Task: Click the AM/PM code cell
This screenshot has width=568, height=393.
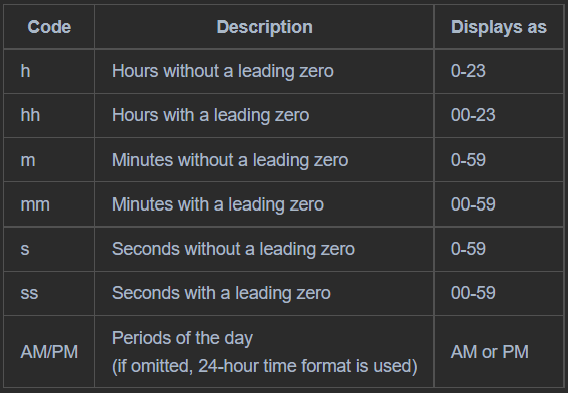Action: pyautogui.click(x=49, y=352)
